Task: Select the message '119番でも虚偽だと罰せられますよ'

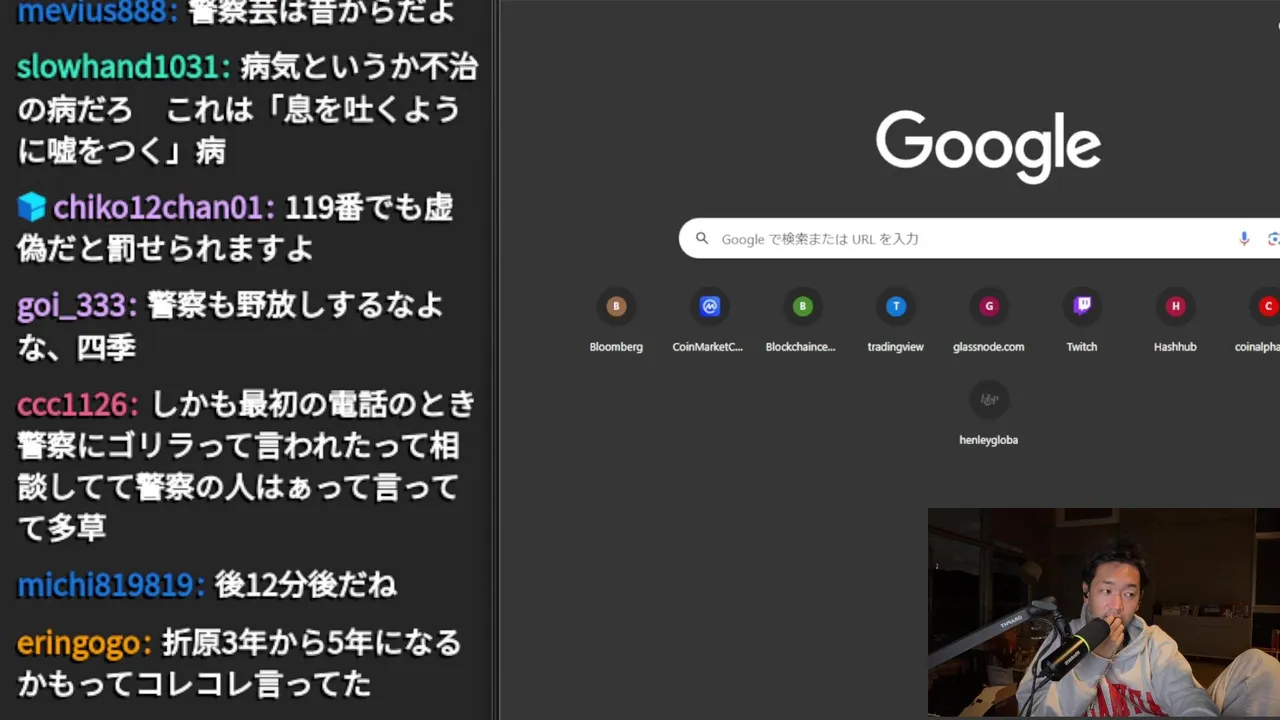Action: 236,227
